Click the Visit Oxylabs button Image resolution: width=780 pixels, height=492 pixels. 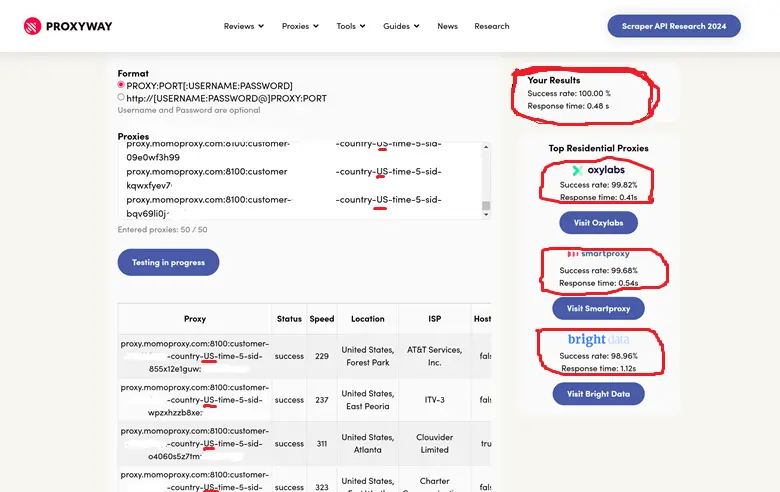(598, 222)
